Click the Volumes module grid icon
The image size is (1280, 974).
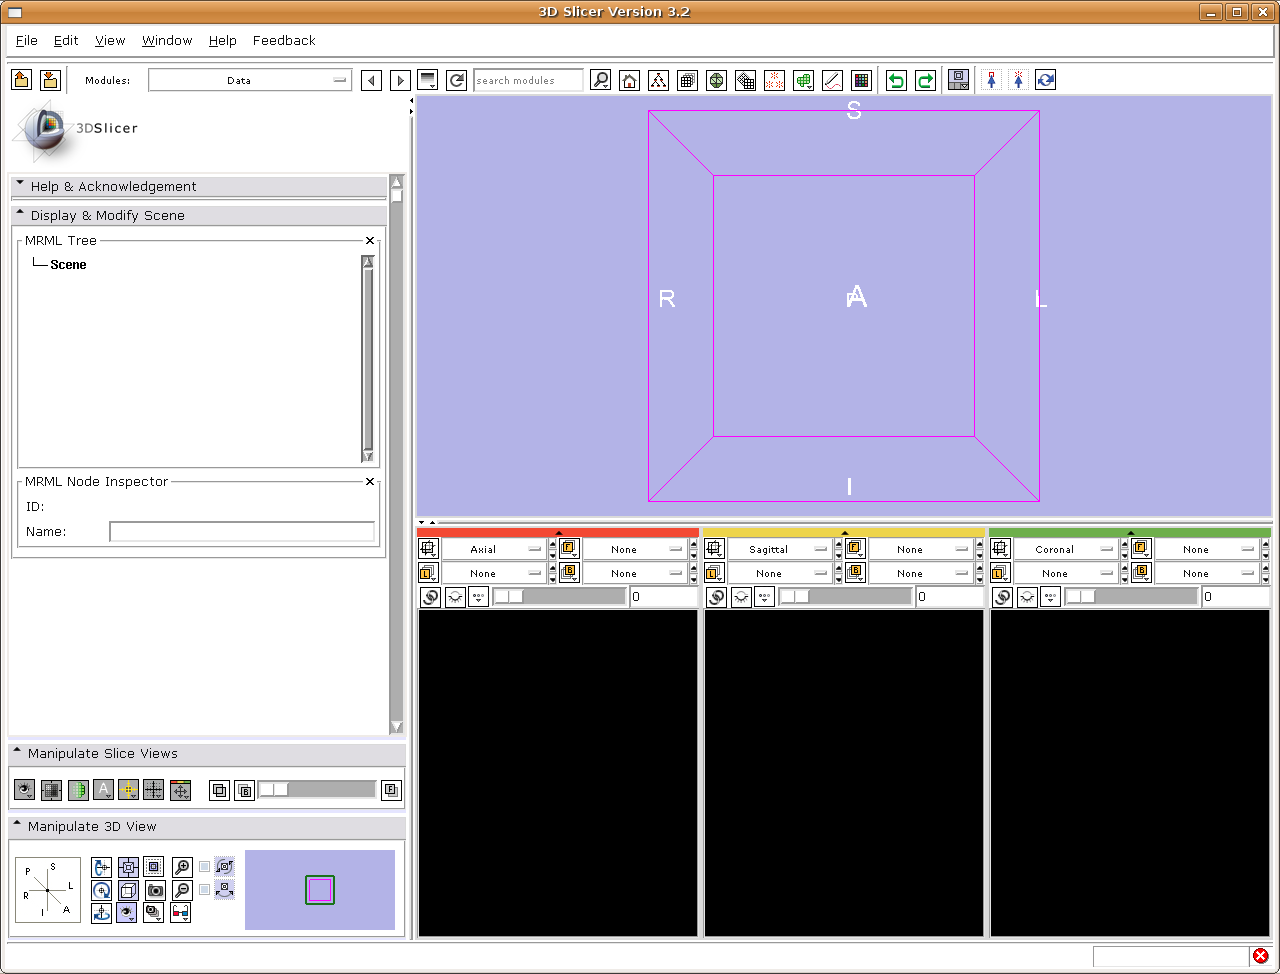pos(687,80)
